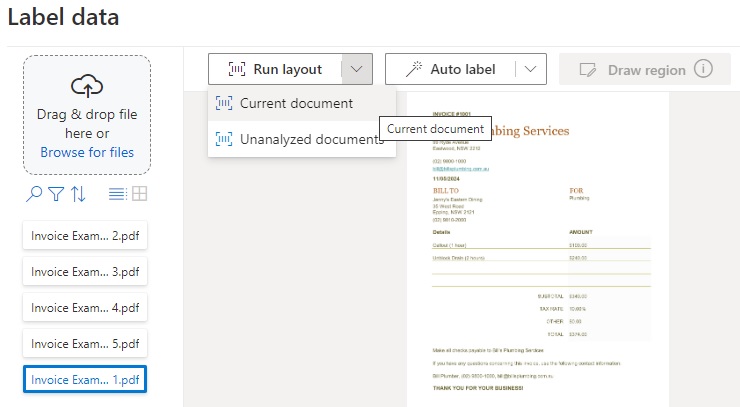
Task: Click the sort arrows icon
Action: [x=78, y=194]
